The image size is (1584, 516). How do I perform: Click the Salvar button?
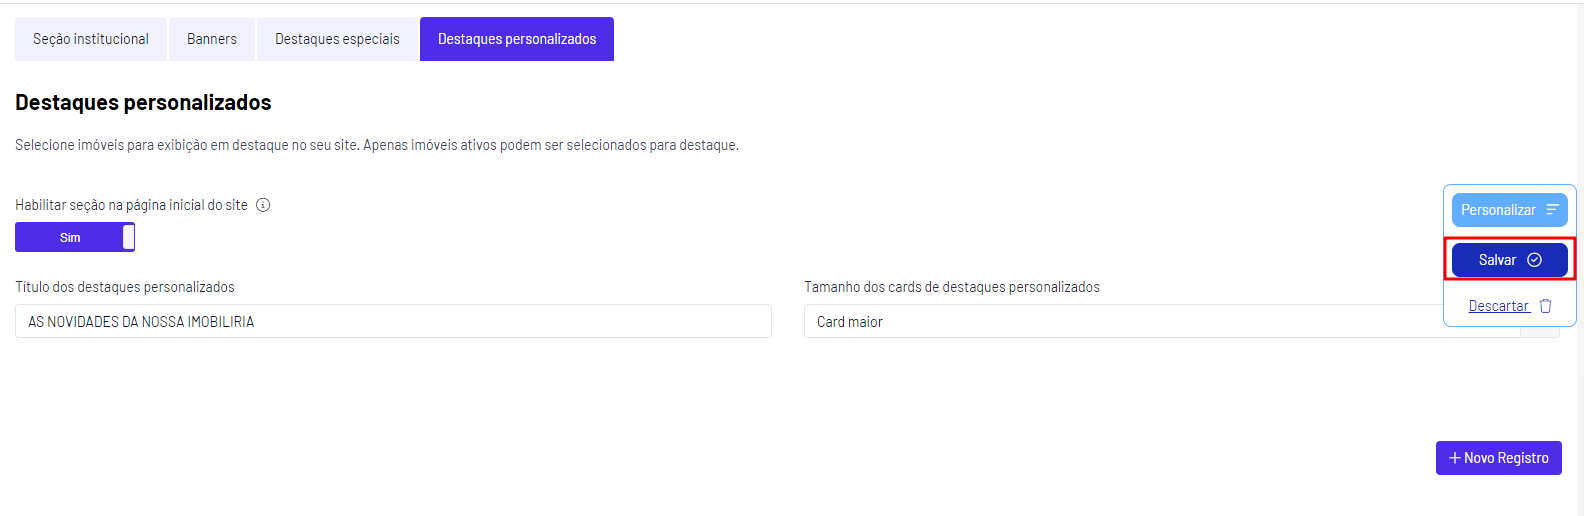[x=1510, y=260]
